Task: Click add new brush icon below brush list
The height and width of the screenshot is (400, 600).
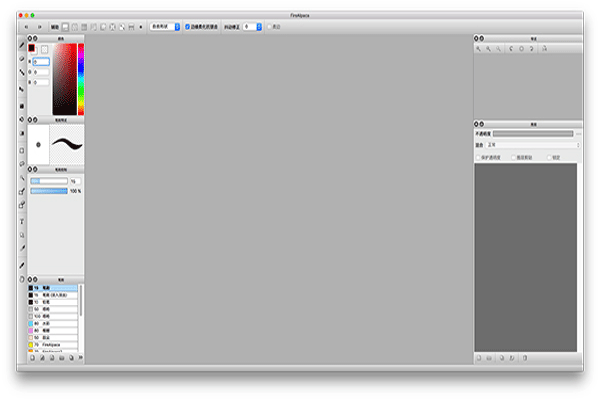Action: [31, 357]
